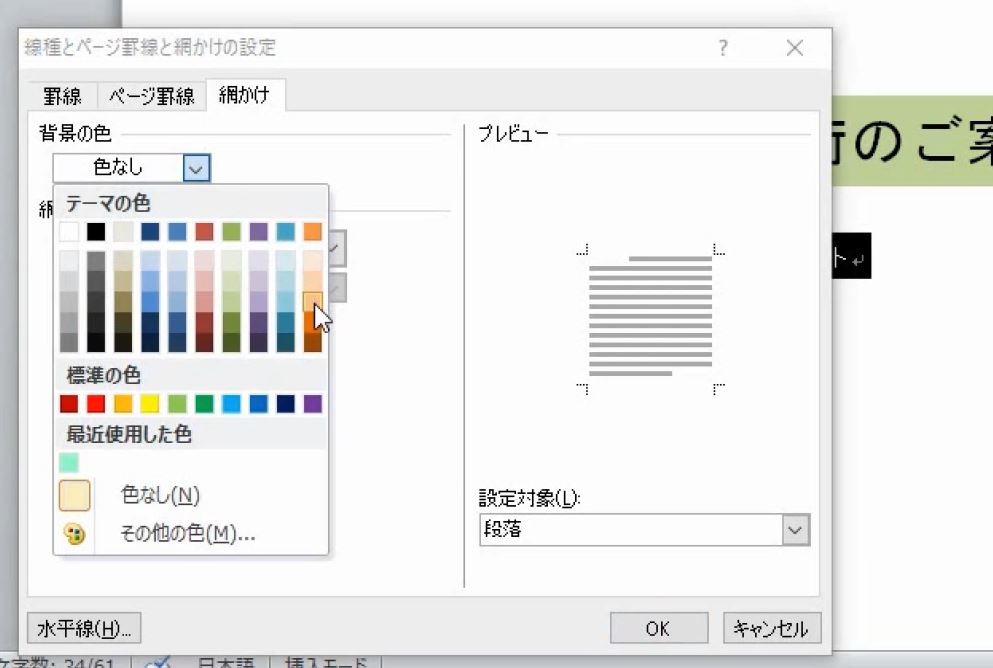Screen dimensions: 993x668
Task: Expand the 設定対象 dropdown arrow
Action: pos(795,530)
